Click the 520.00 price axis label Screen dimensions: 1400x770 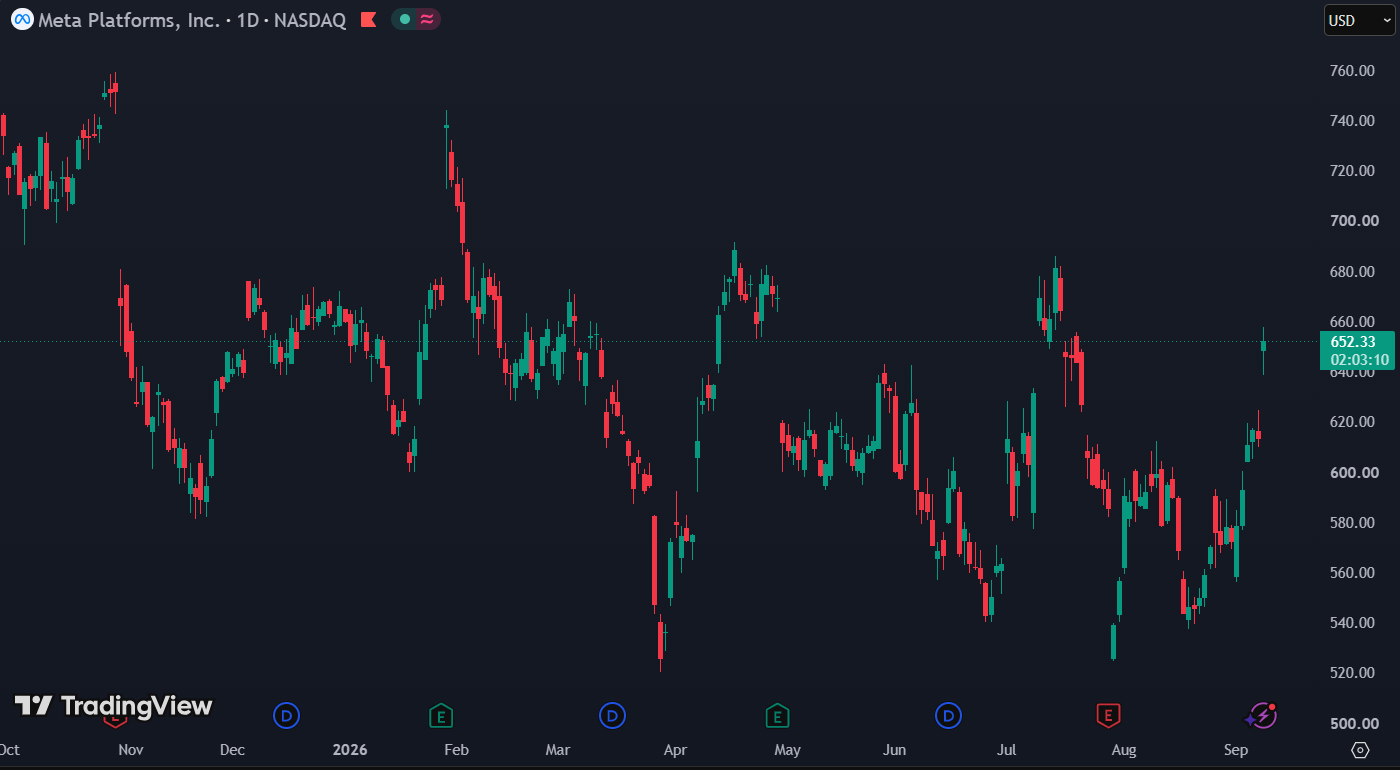[1355, 673]
